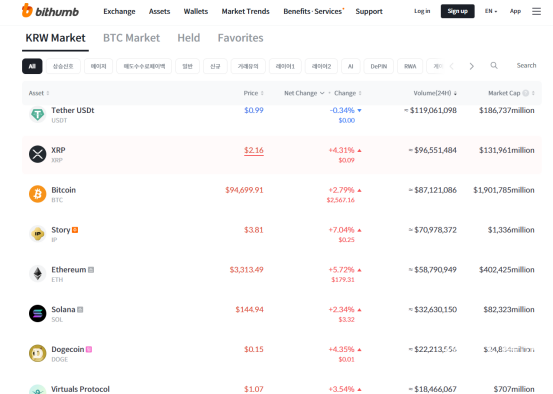Select the 일반 category filter
The height and width of the screenshot is (394, 553).
click(187, 66)
